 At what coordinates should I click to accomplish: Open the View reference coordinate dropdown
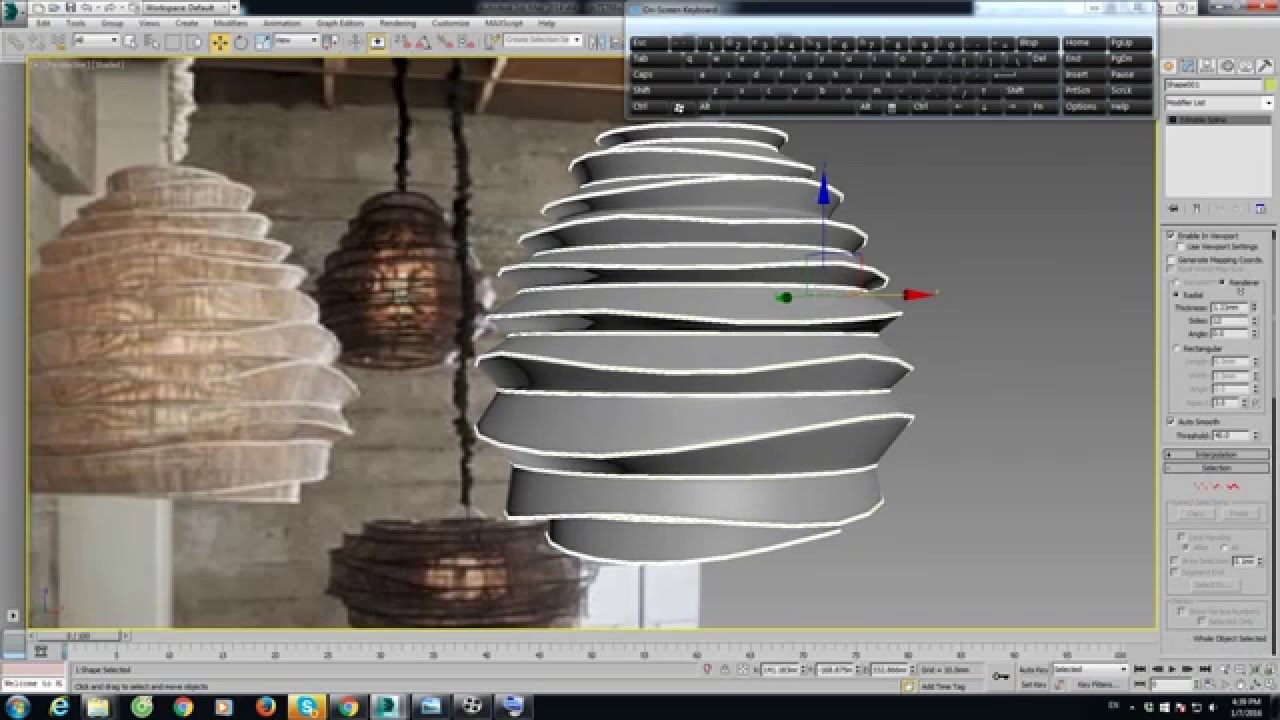[297, 41]
